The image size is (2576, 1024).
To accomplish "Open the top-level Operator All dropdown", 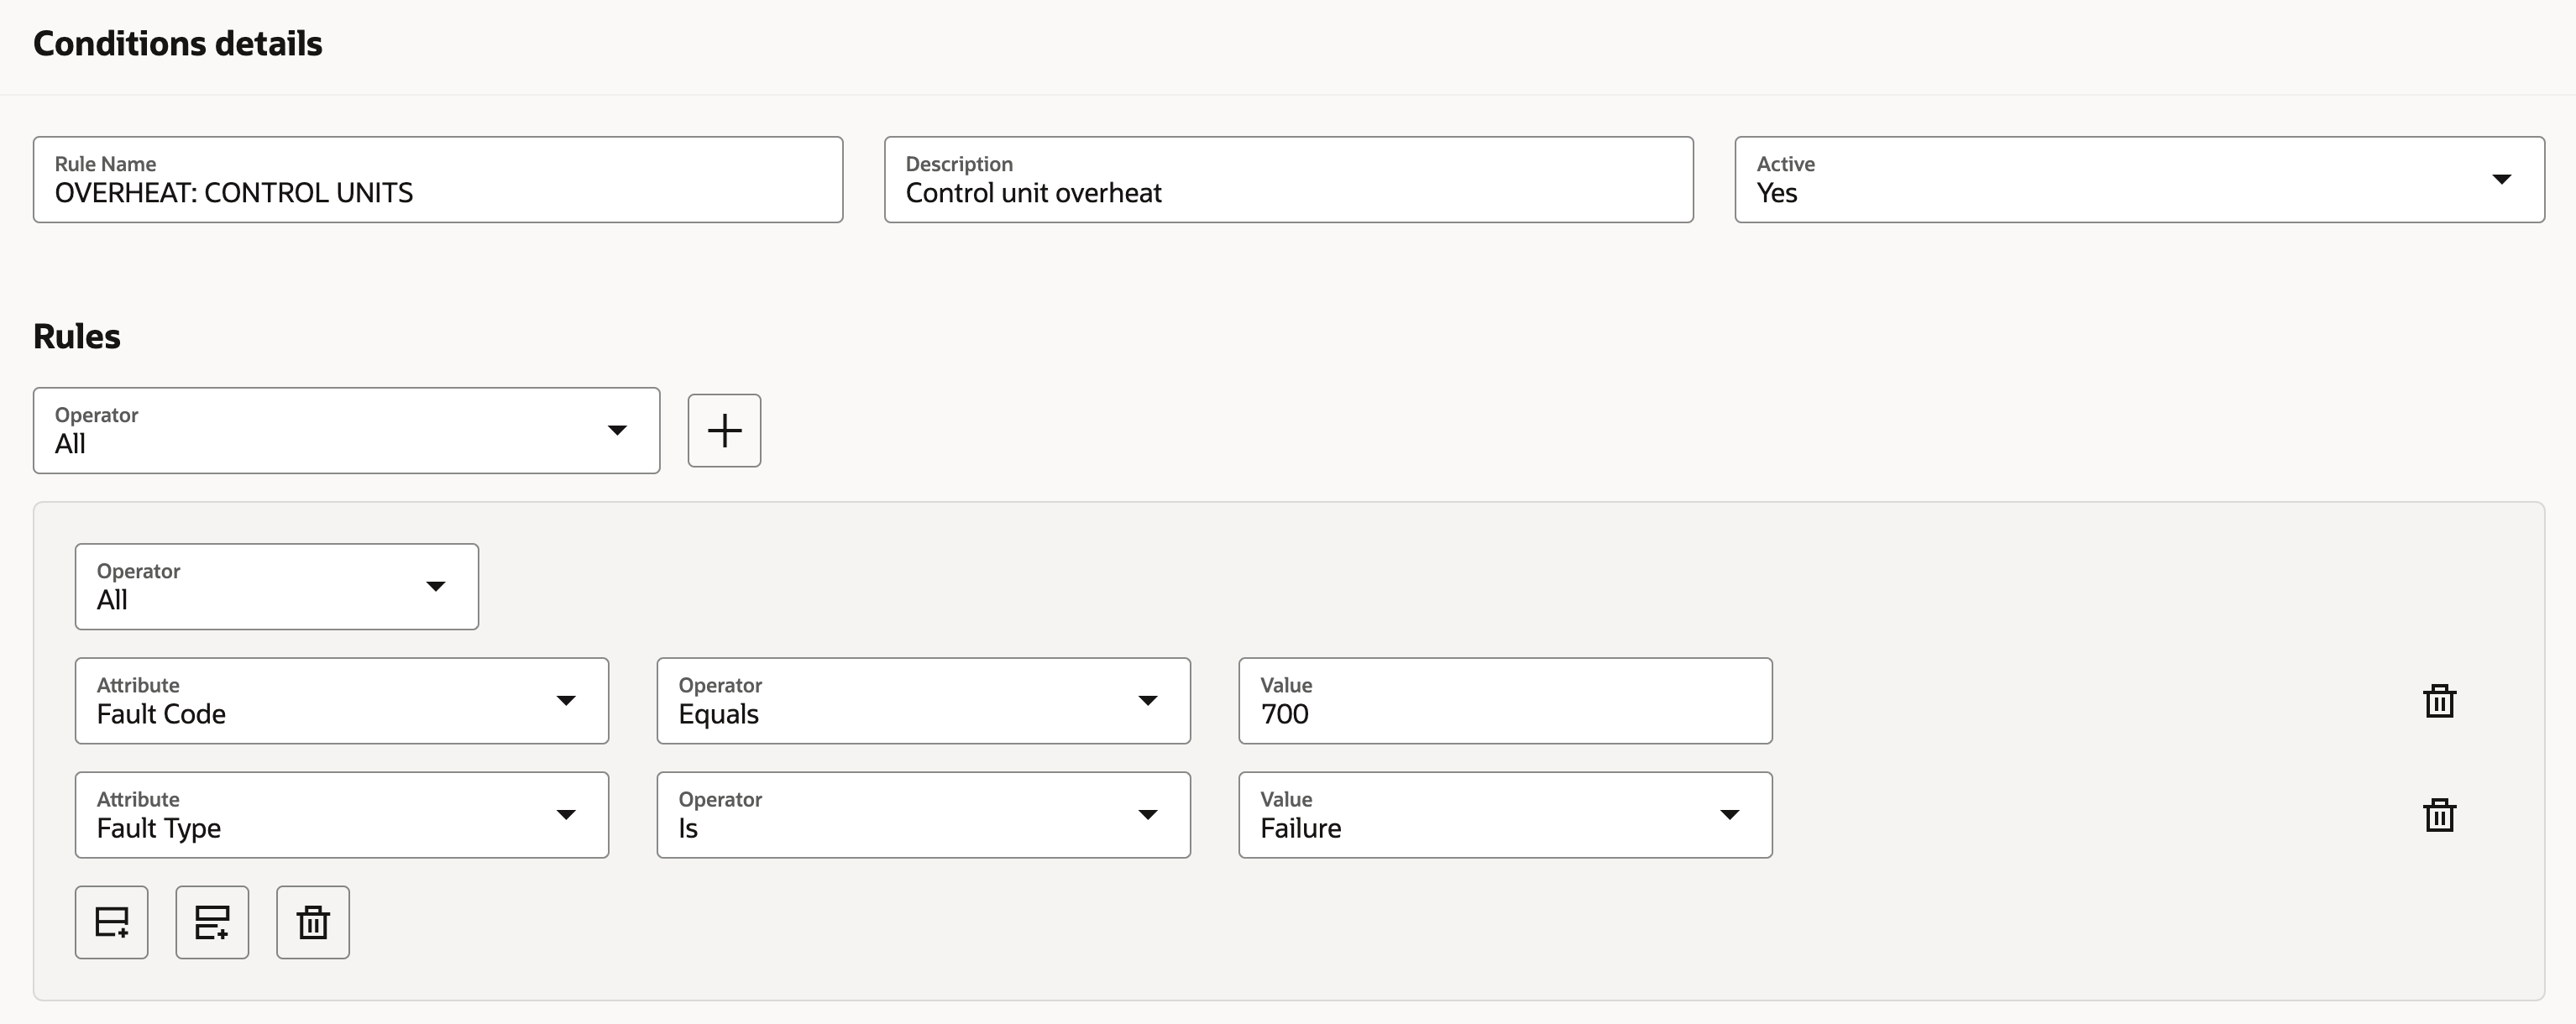I will click(x=346, y=430).
